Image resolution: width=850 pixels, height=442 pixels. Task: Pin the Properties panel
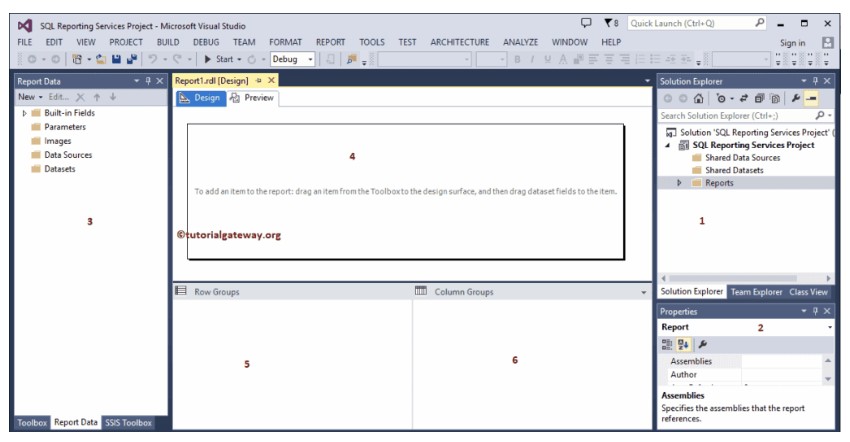click(x=815, y=311)
